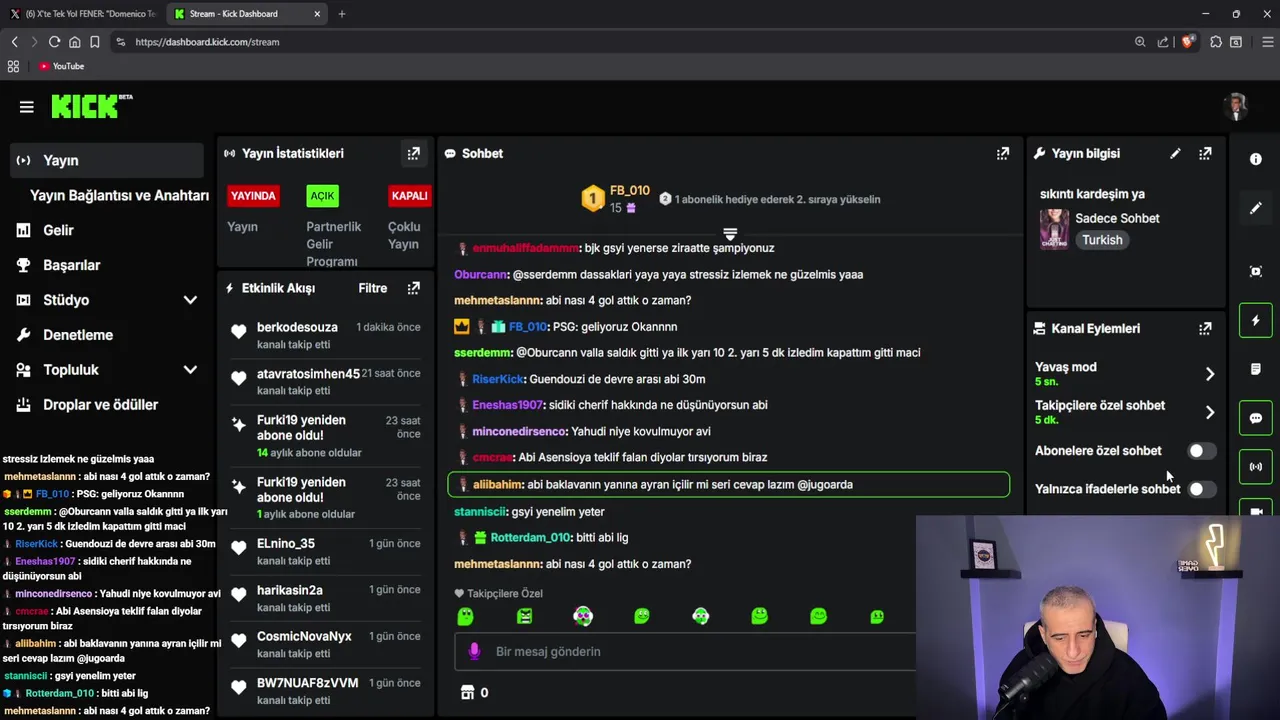Open Takipçilere özel sohbet settings chevron
This screenshot has height=720, width=1280.
point(1210,412)
